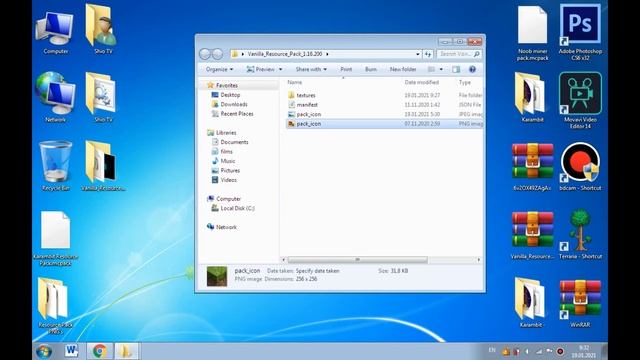Click the Libraries group in the navigation pane
Screen dimensions: 640x360
click(226, 133)
